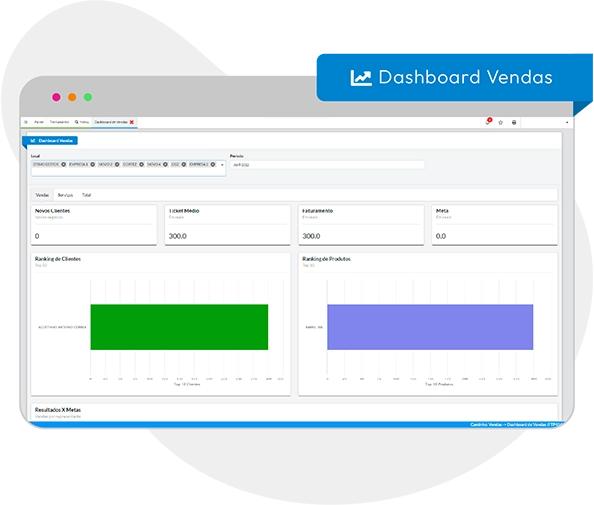This screenshot has width=594, height=505.
Task: Remove the first Local tag chip
Action: [63, 164]
